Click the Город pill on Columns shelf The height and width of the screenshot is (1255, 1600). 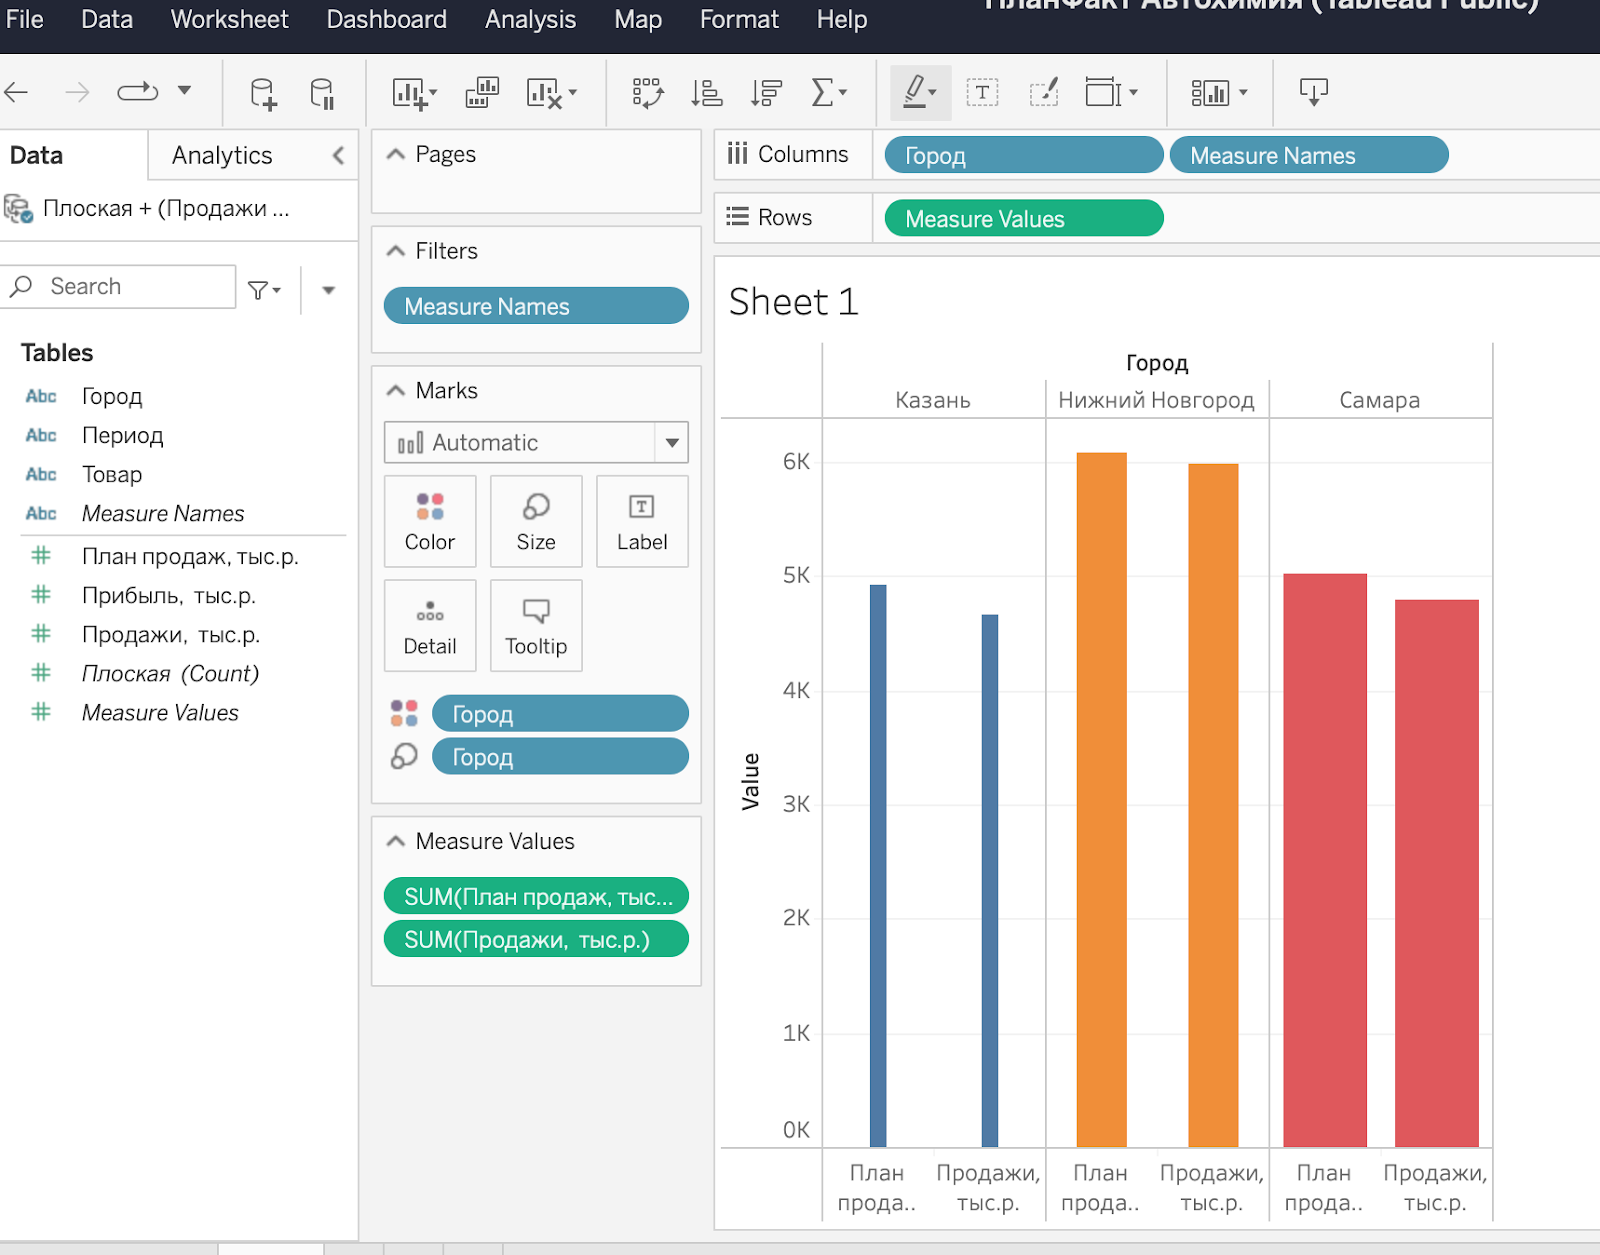coord(1024,155)
